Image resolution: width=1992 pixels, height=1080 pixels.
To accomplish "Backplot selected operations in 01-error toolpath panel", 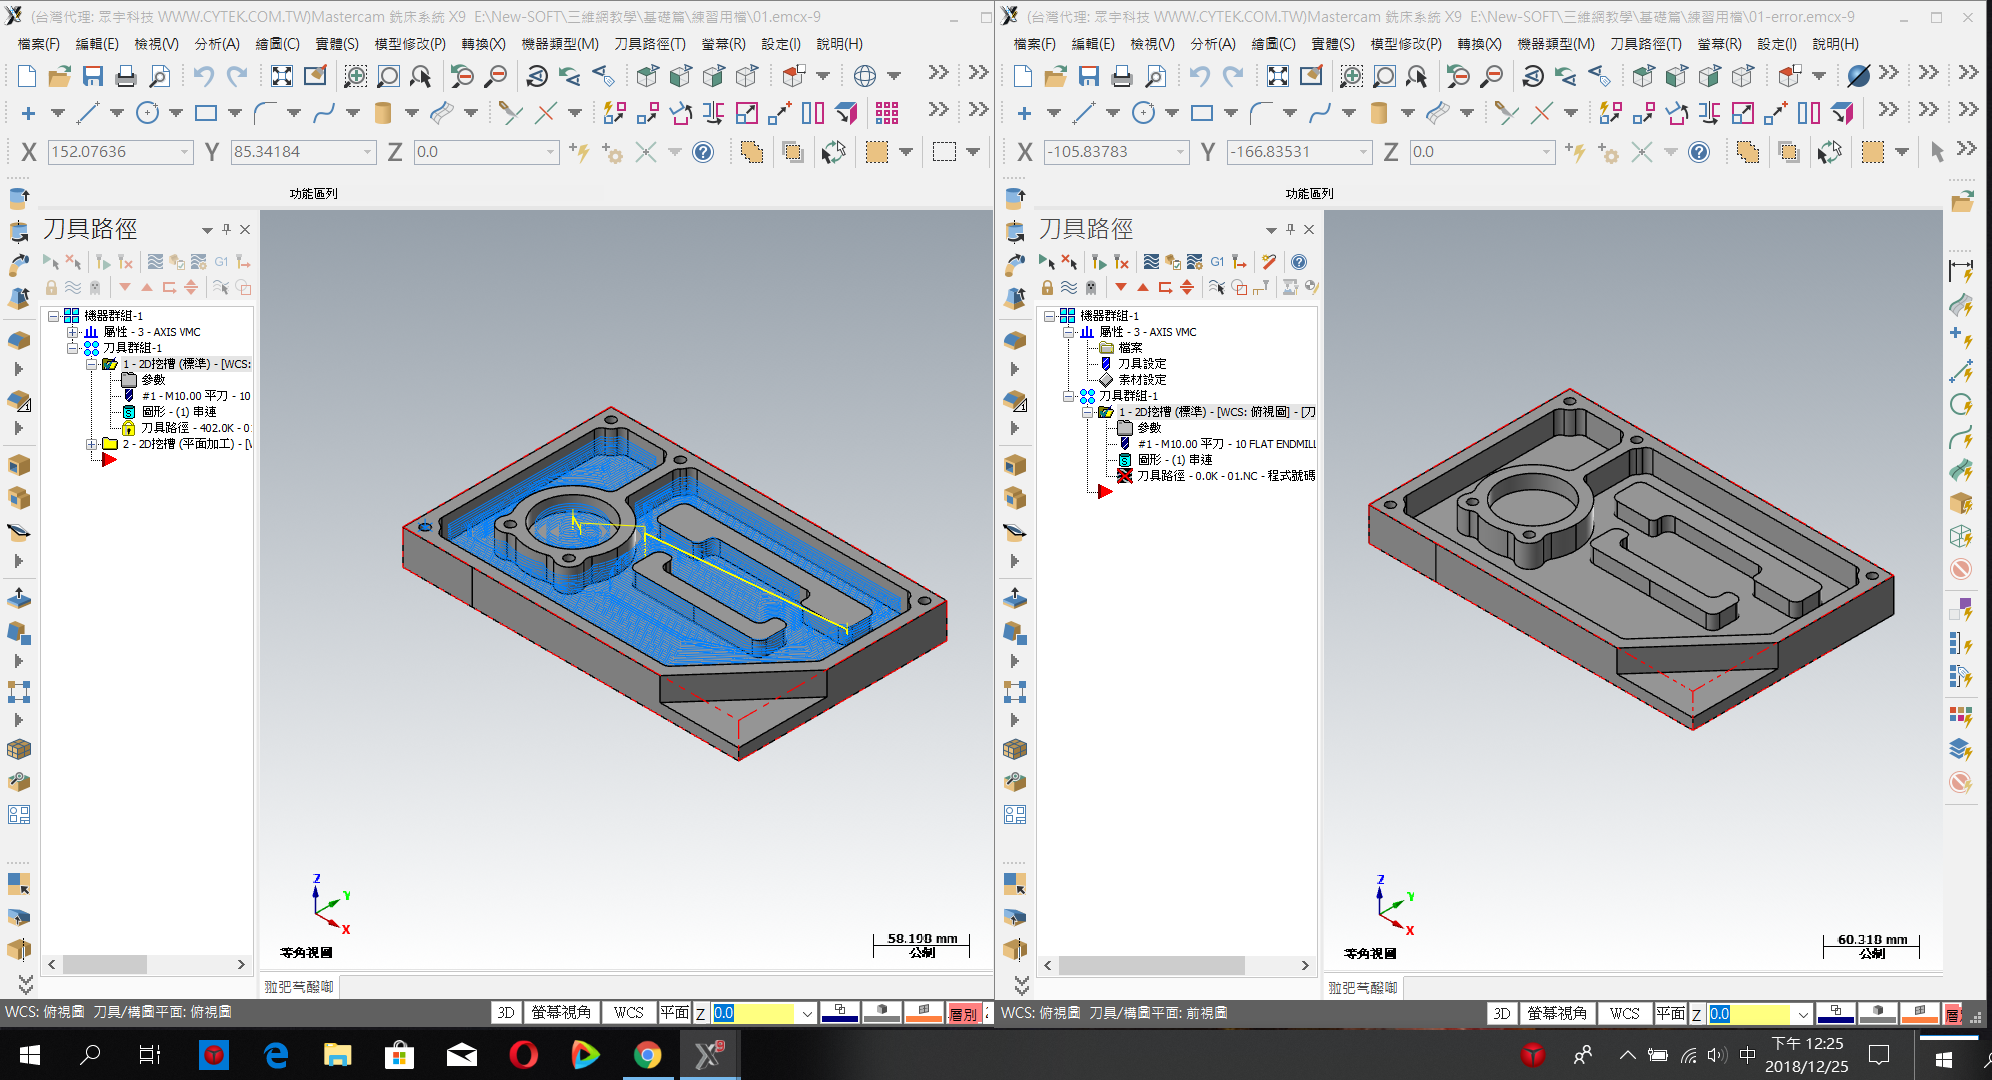I will pyautogui.click(x=1151, y=262).
